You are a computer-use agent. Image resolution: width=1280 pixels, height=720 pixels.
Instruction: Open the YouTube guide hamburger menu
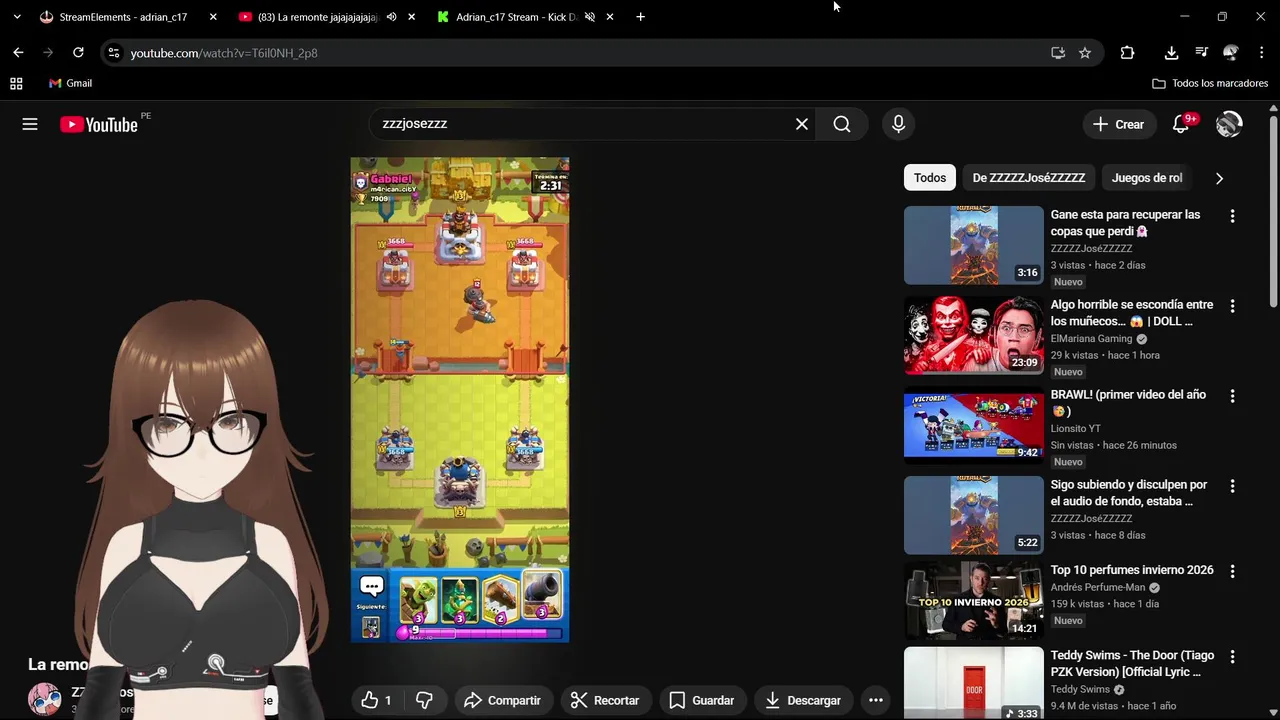[30, 124]
